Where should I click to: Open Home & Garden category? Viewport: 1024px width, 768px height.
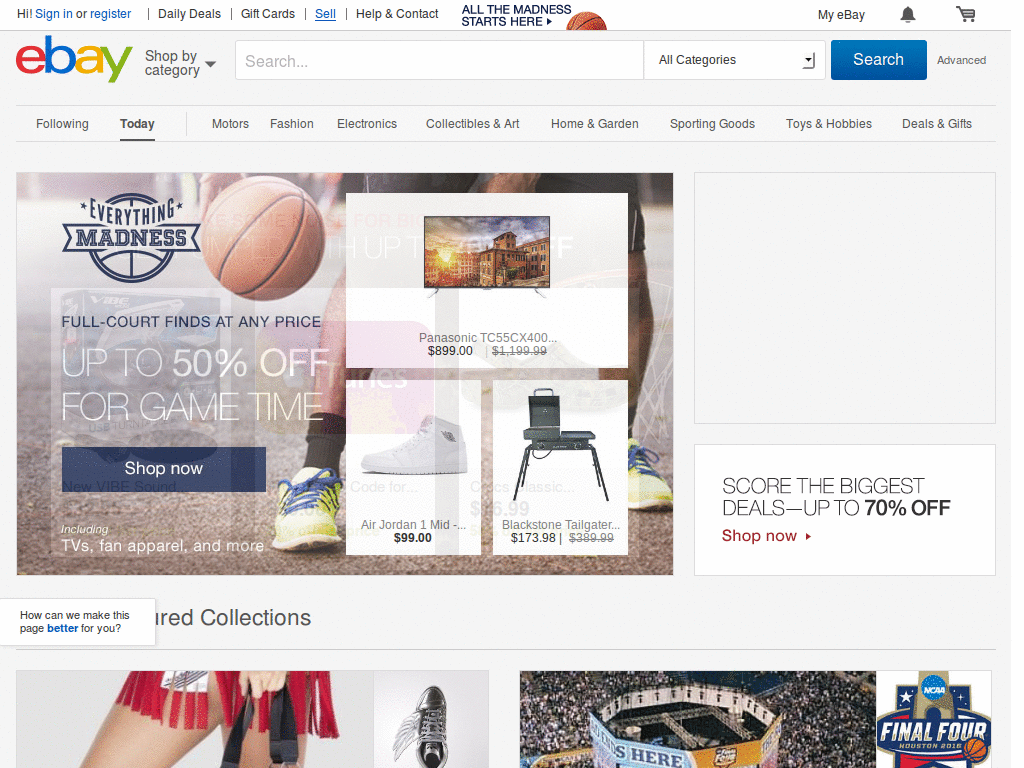point(594,123)
